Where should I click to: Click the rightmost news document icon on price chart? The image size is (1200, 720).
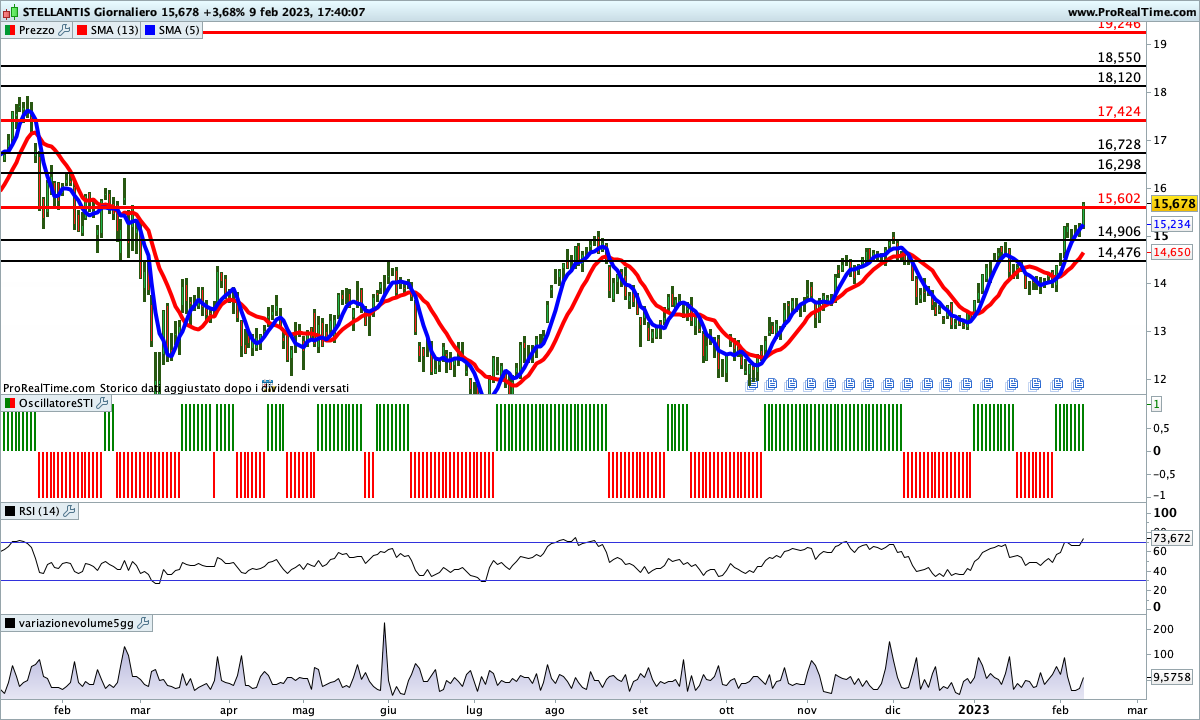point(1078,383)
